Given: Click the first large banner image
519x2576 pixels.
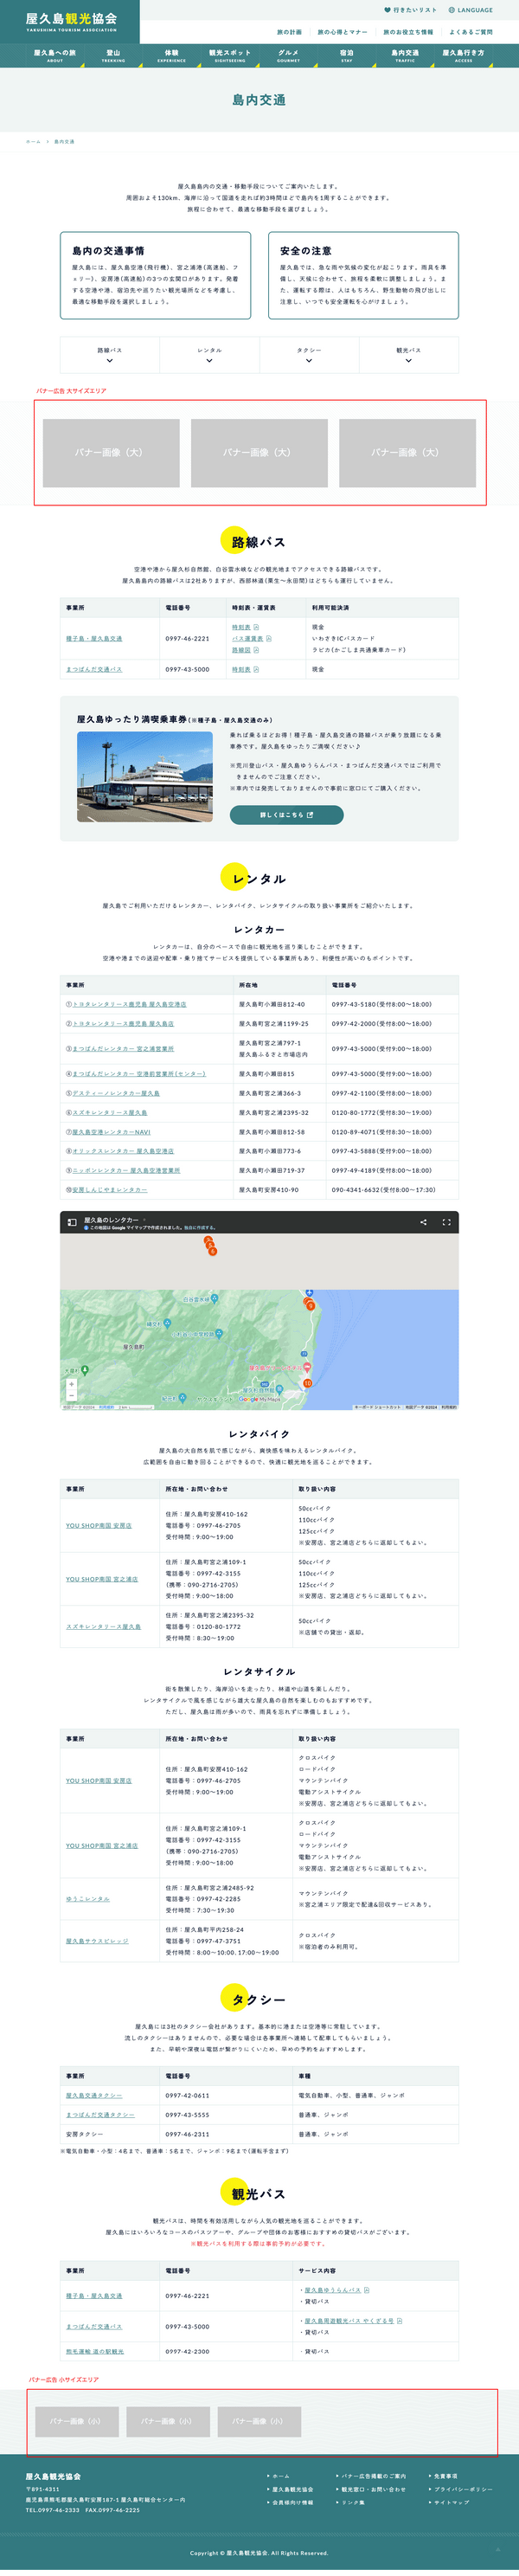Looking at the screenshot, I should 111,453.
